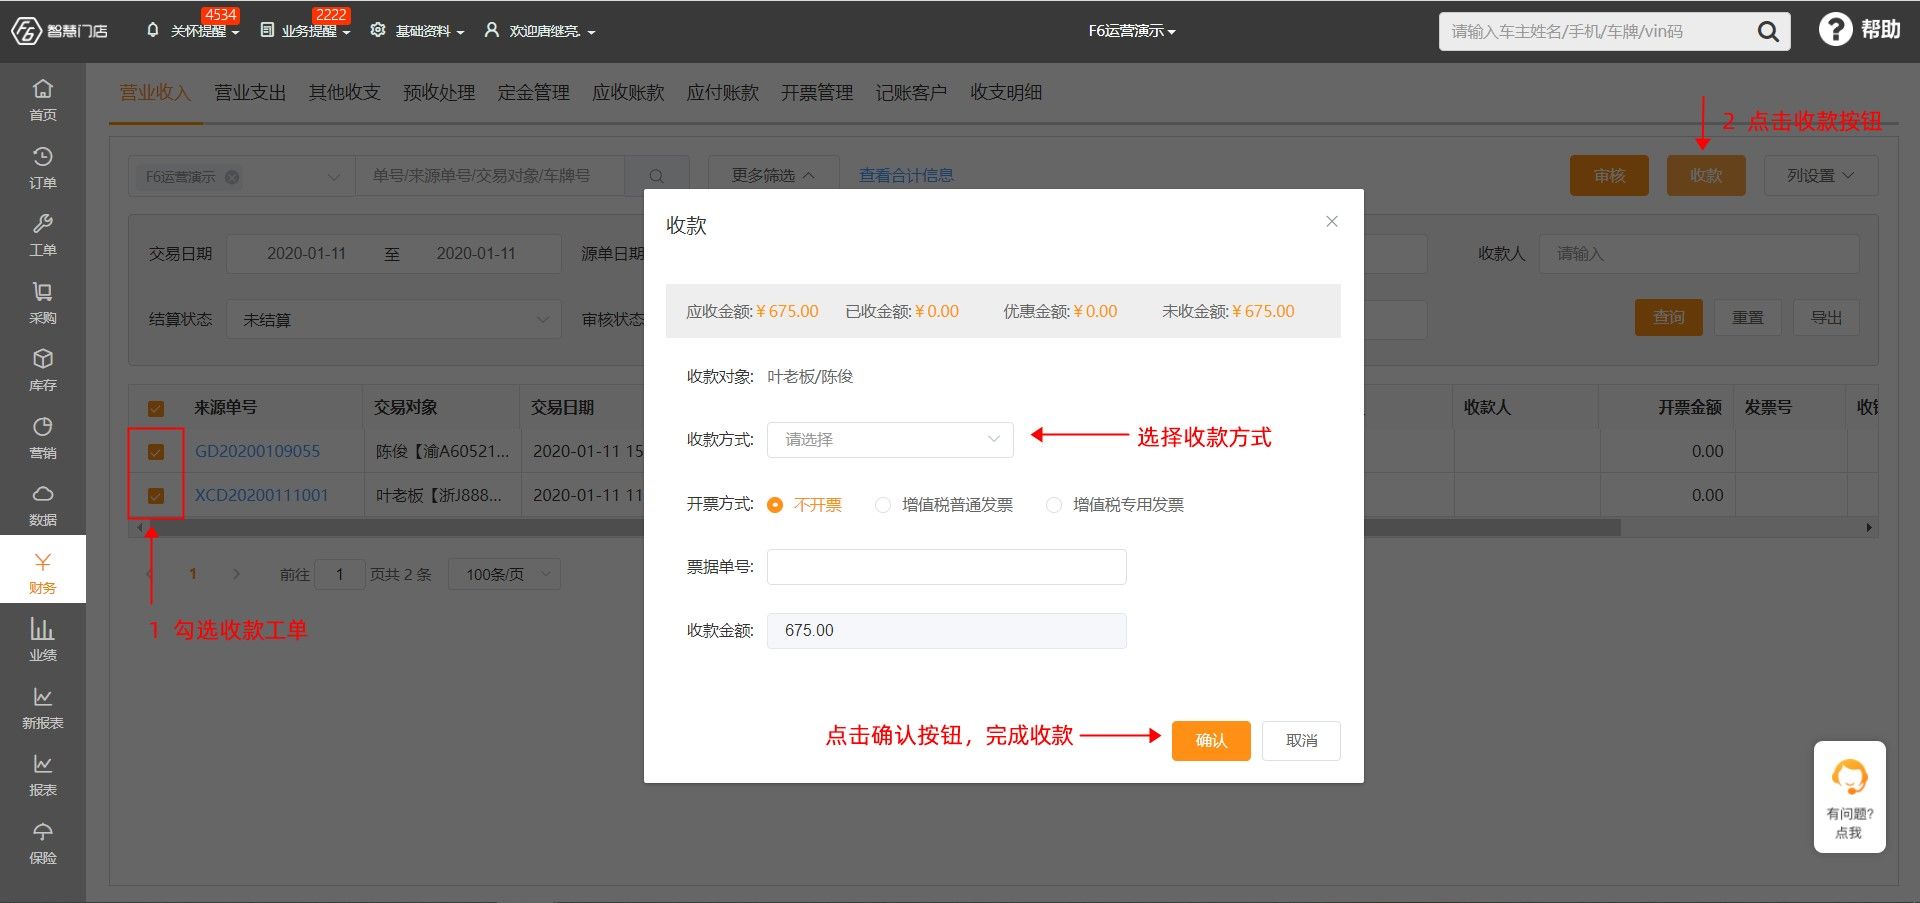Open the 营销 marketing sidebar icon
This screenshot has height=903, width=1920.
pos(43,438)
